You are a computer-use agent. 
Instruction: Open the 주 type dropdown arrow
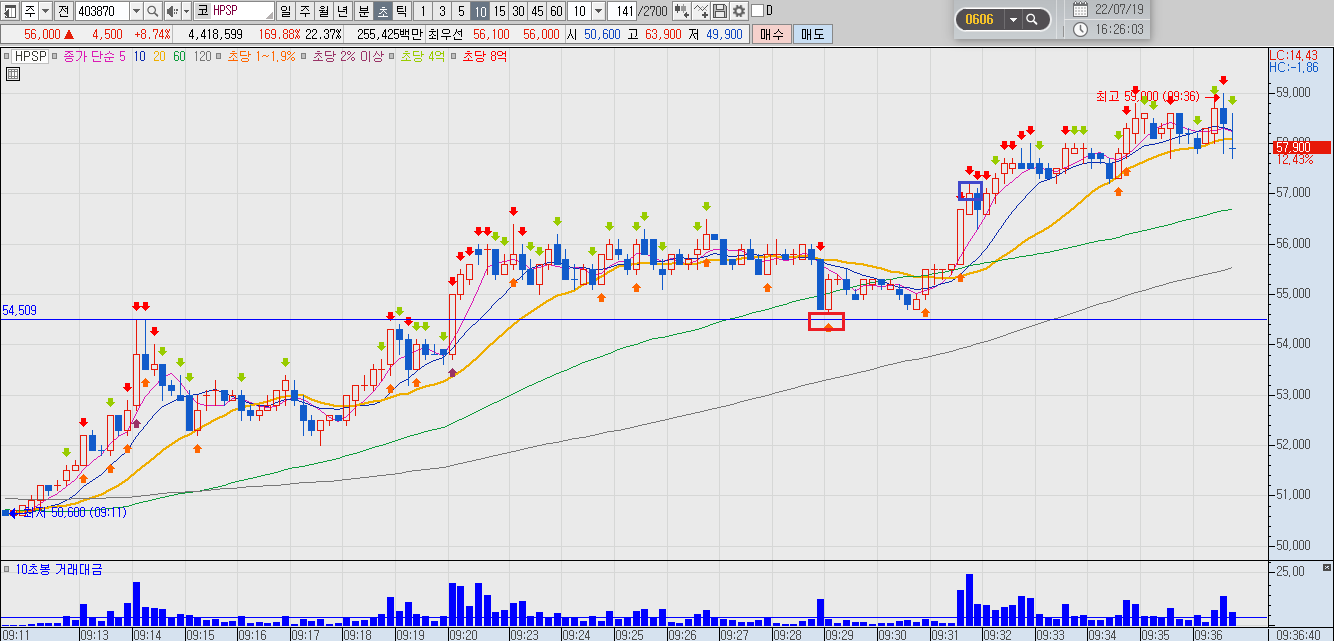[46, 11]
